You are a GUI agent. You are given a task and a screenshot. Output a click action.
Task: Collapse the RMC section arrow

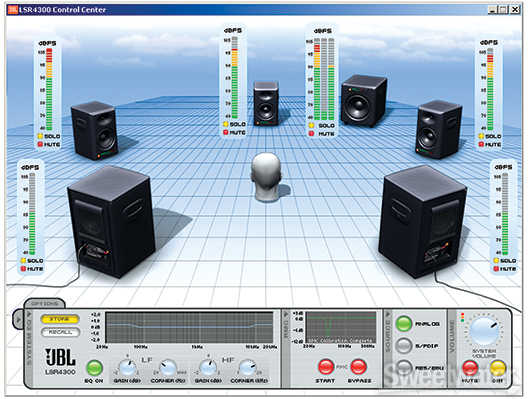tap(286, 314)
